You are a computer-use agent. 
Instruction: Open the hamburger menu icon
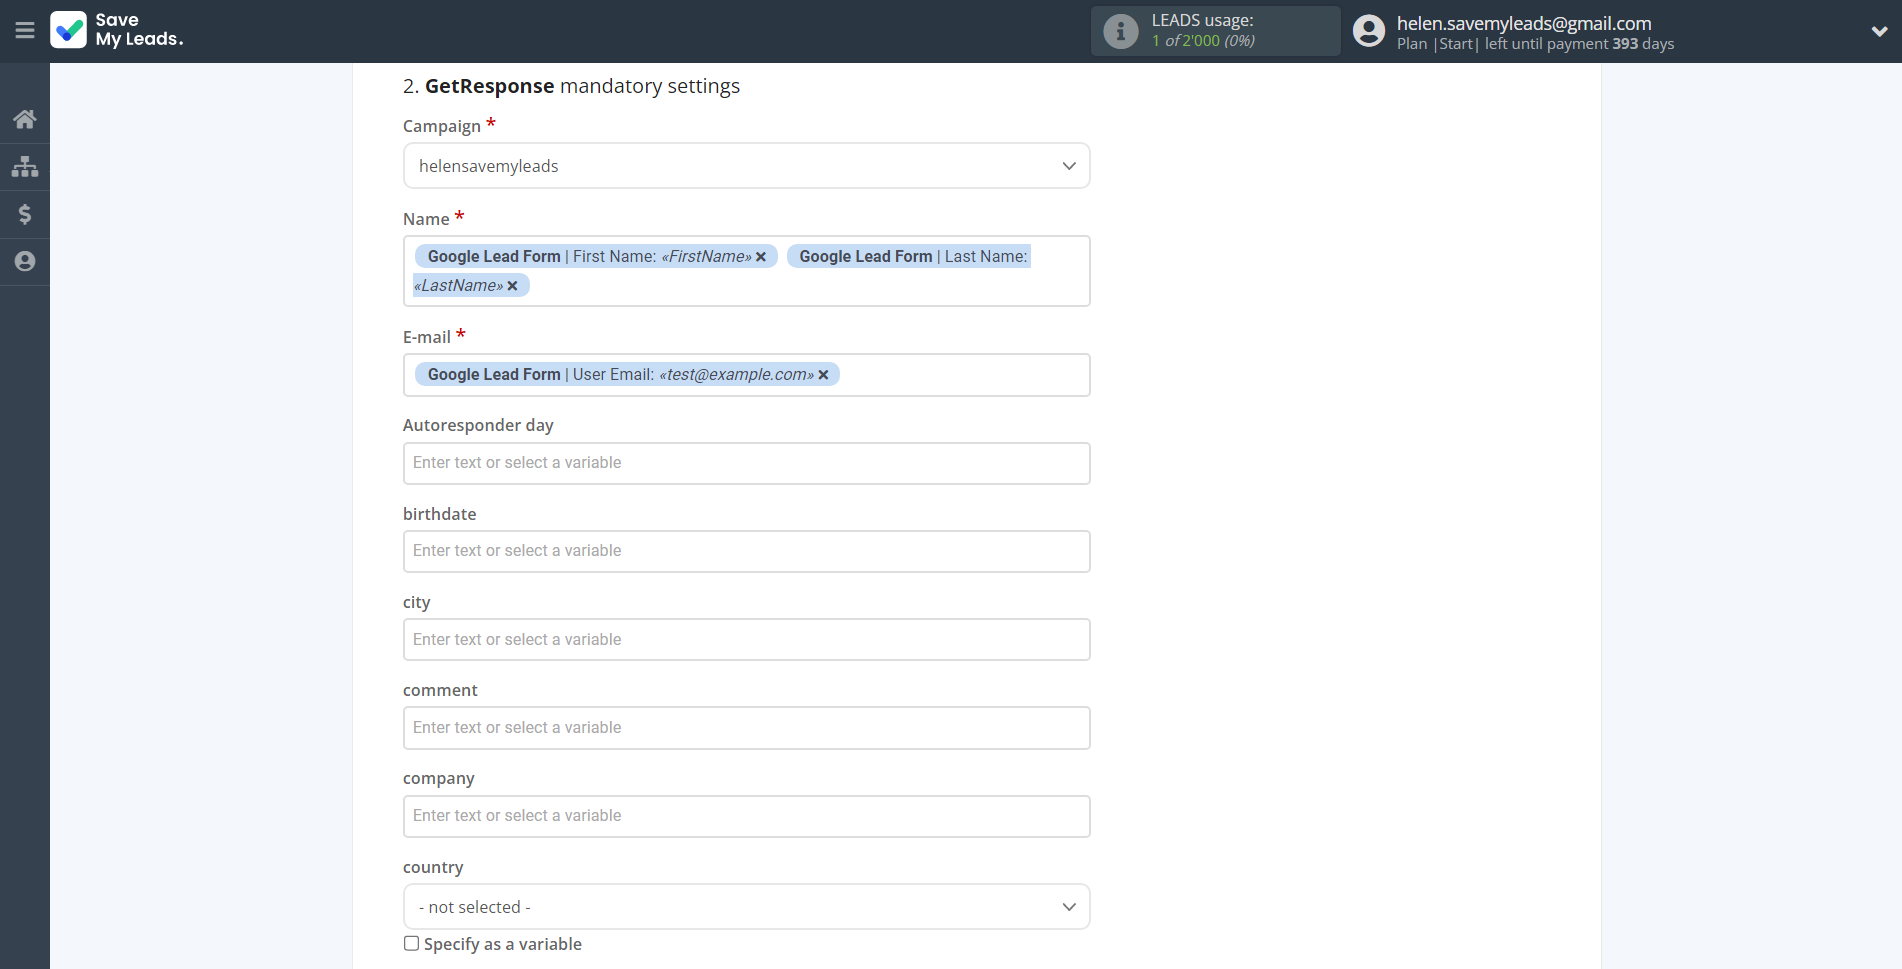coord(25,30)
